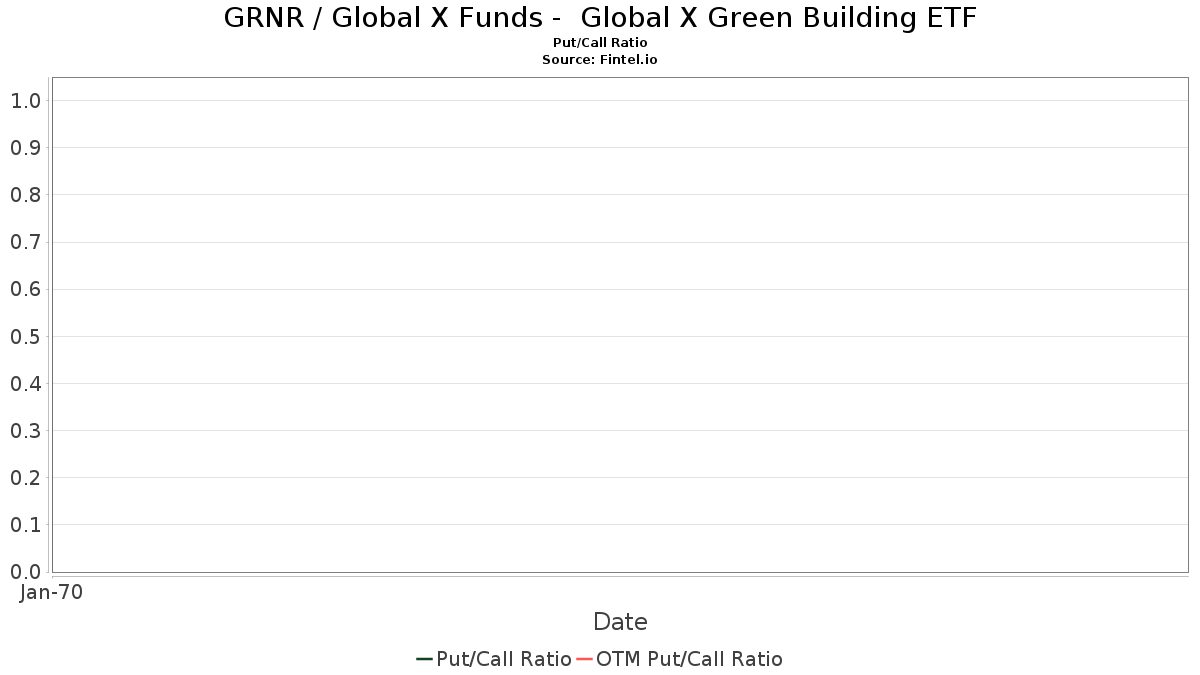Click the Date axis title

pos(620,622)
